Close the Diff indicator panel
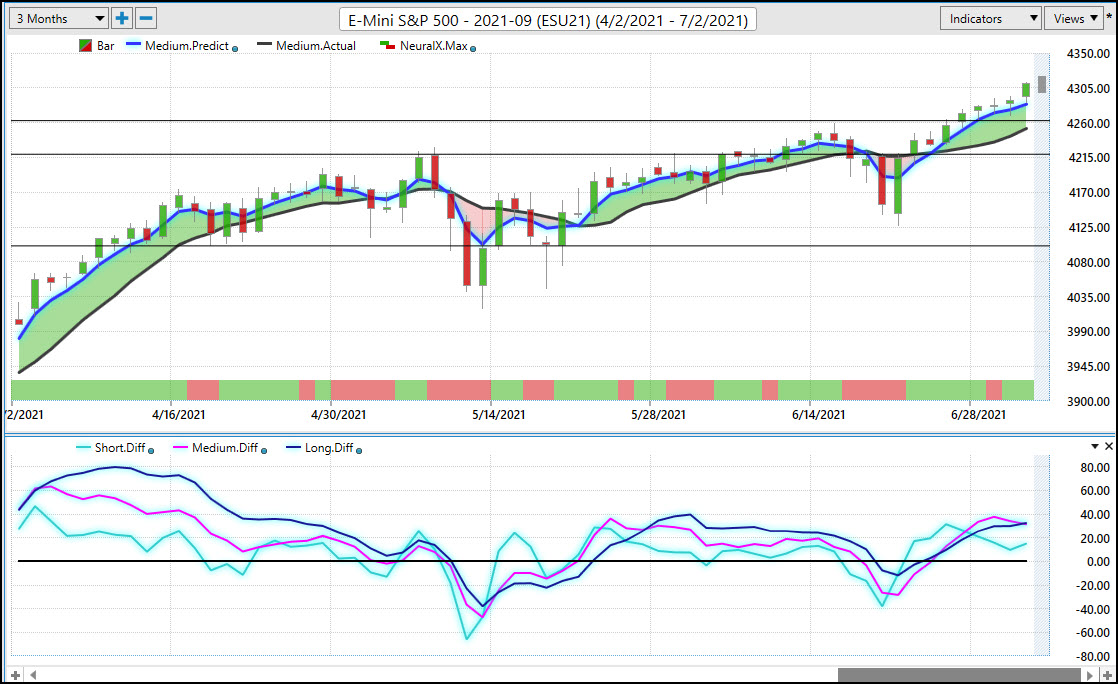The width and height of the screenshot is (1118, 684). 1109,446
